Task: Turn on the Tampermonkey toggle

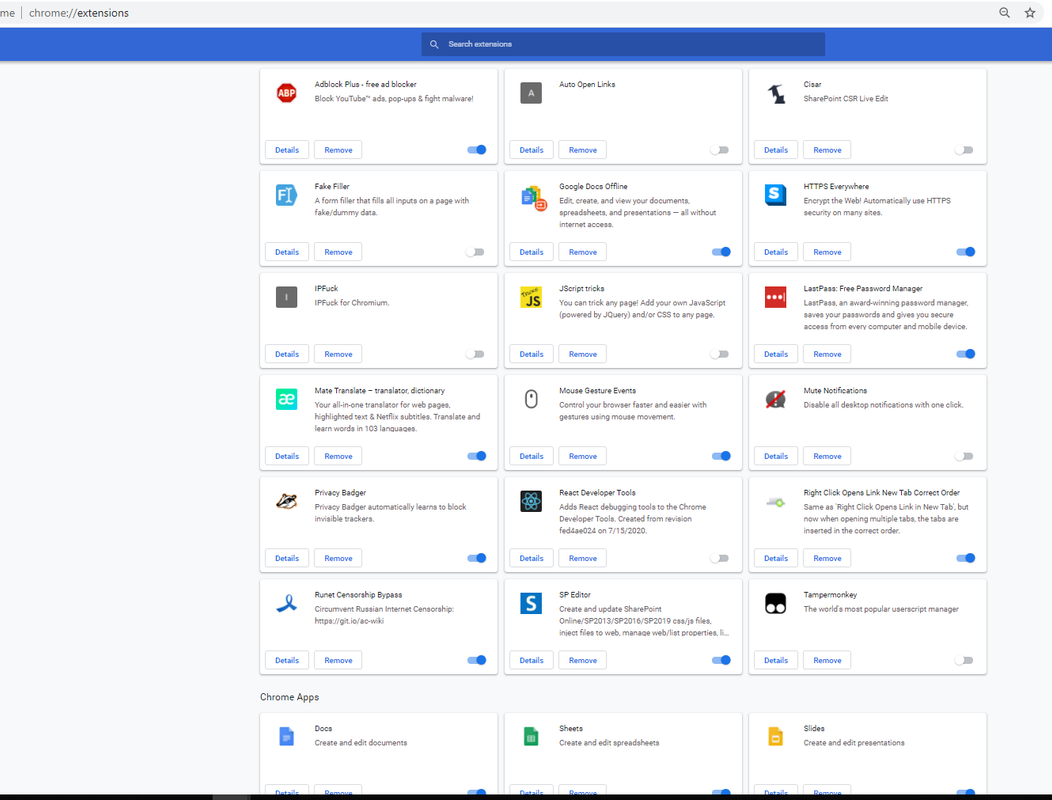Action: tap(964, 660)
